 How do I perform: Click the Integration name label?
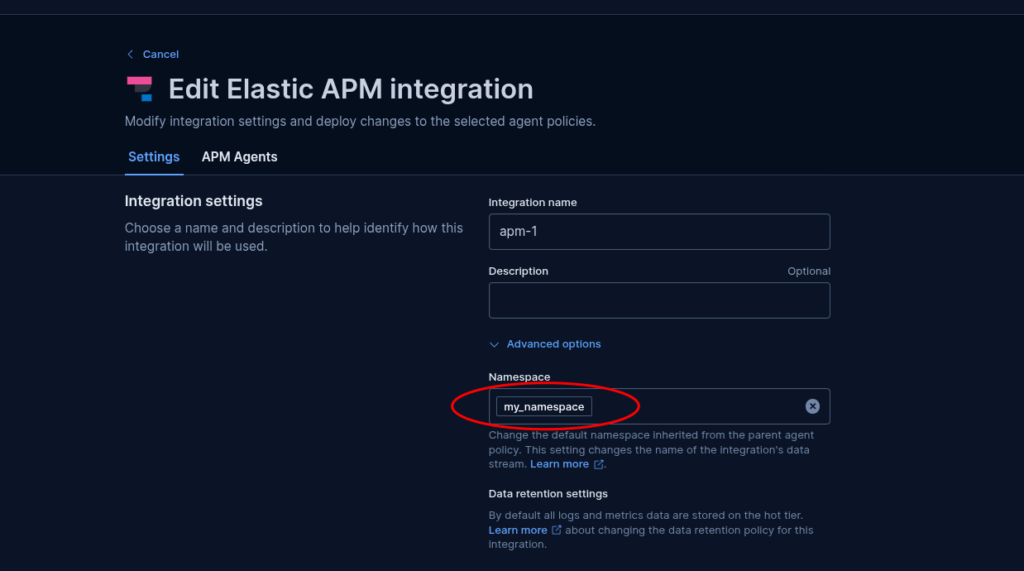tap(532, 203)
